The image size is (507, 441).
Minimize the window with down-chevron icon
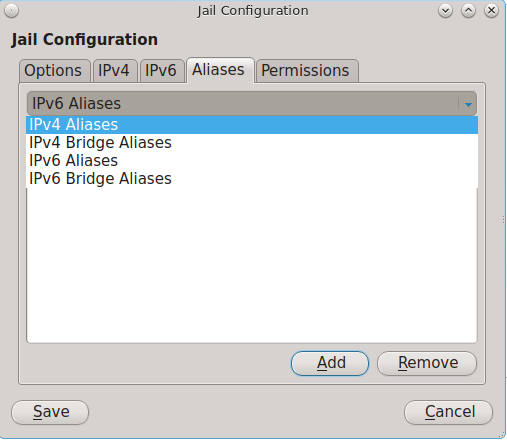[445, 11]
